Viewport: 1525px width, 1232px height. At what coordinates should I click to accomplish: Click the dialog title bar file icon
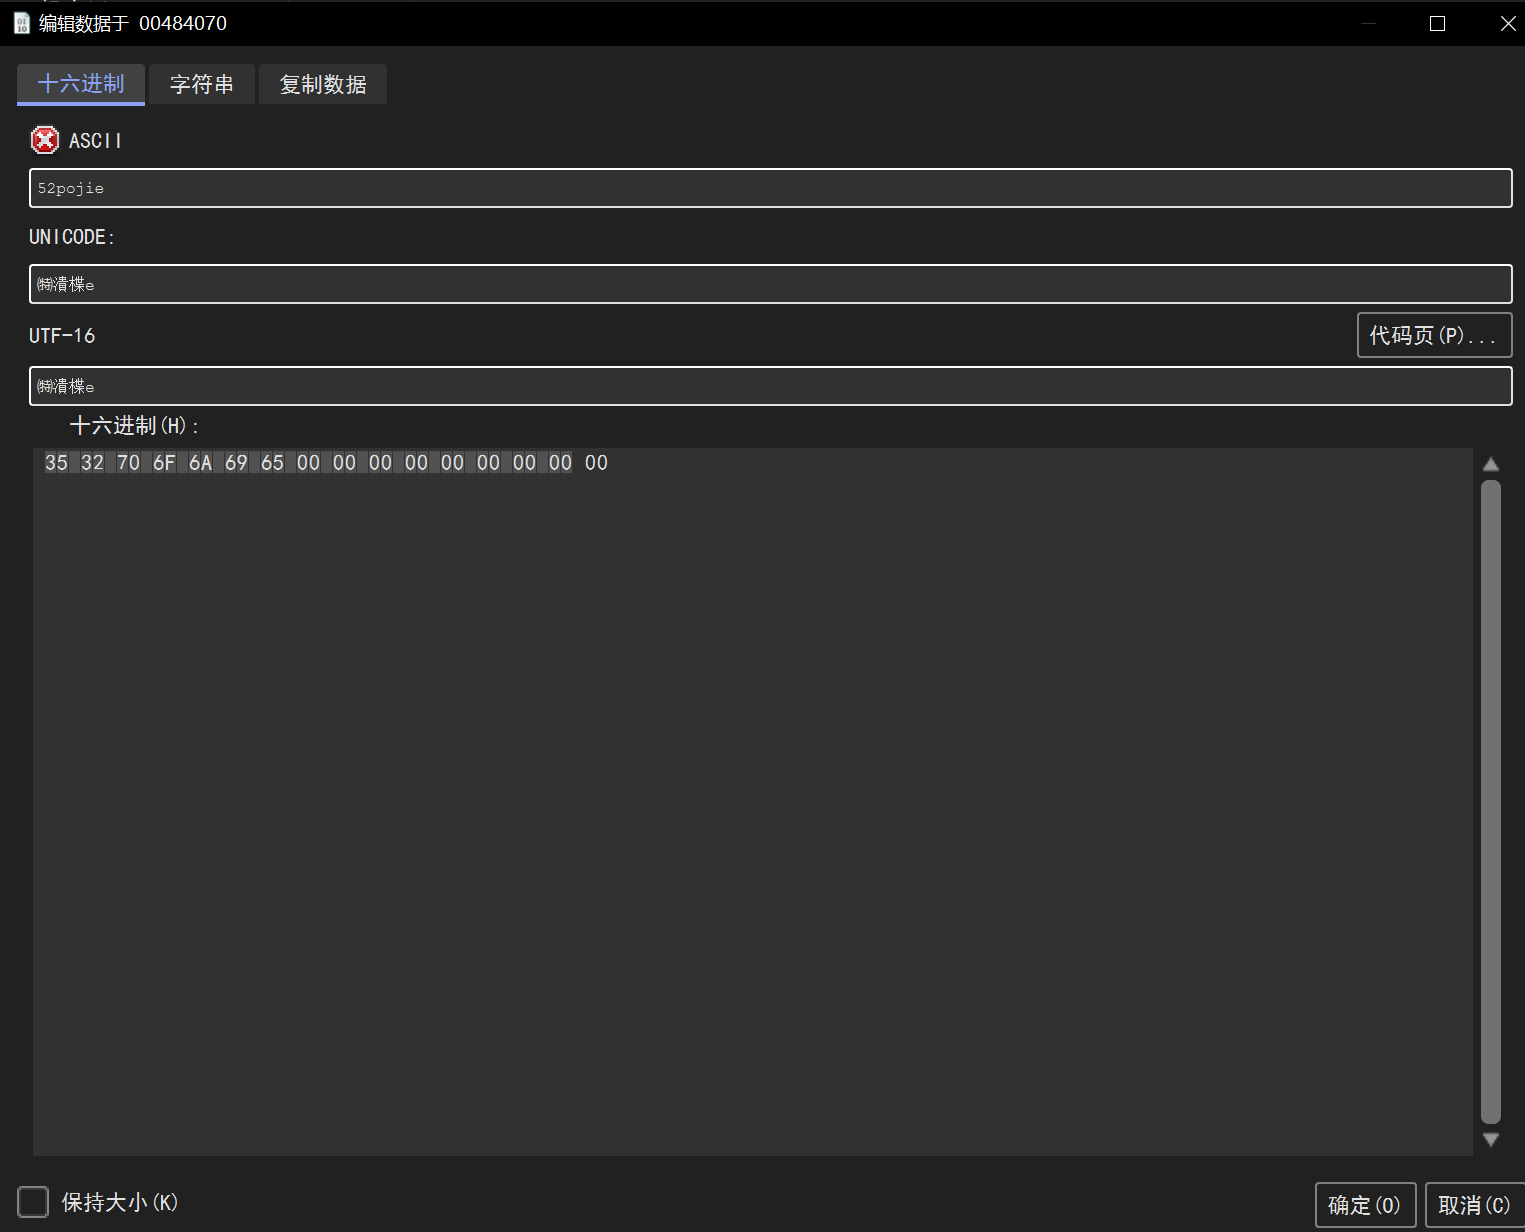click(22, 23)
